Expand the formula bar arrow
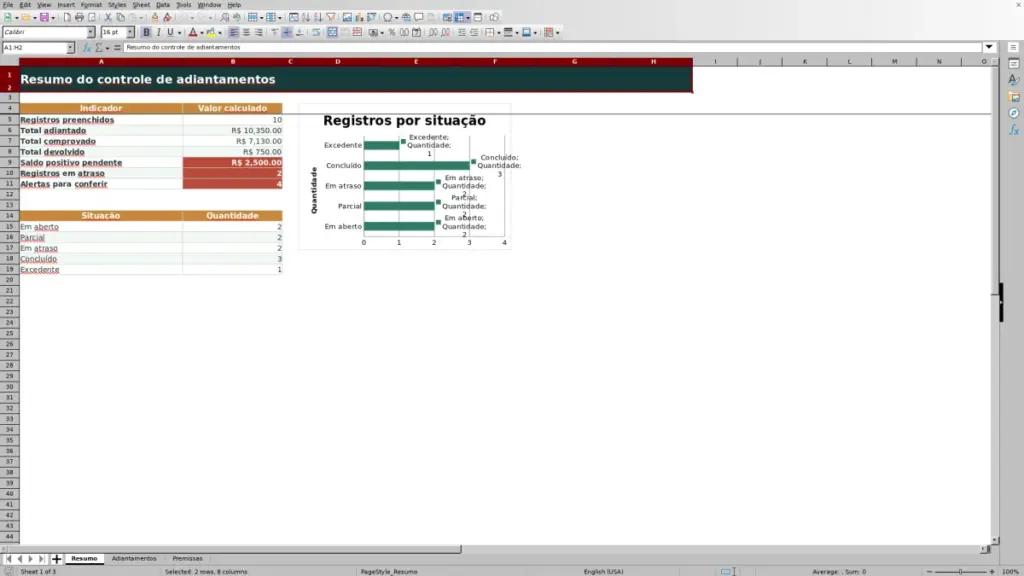Screen dimensions: 1024x576 [989, 48]
